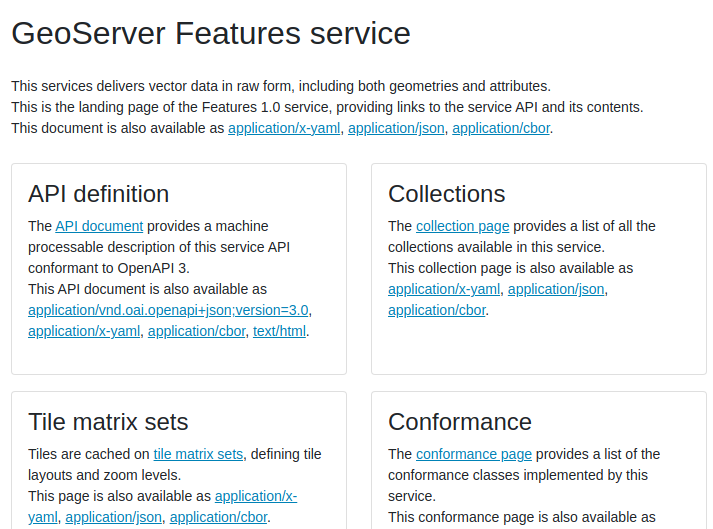The image size is (713, 529).
Task: Open API definition as application/cbor
Action: pos(196,331)
